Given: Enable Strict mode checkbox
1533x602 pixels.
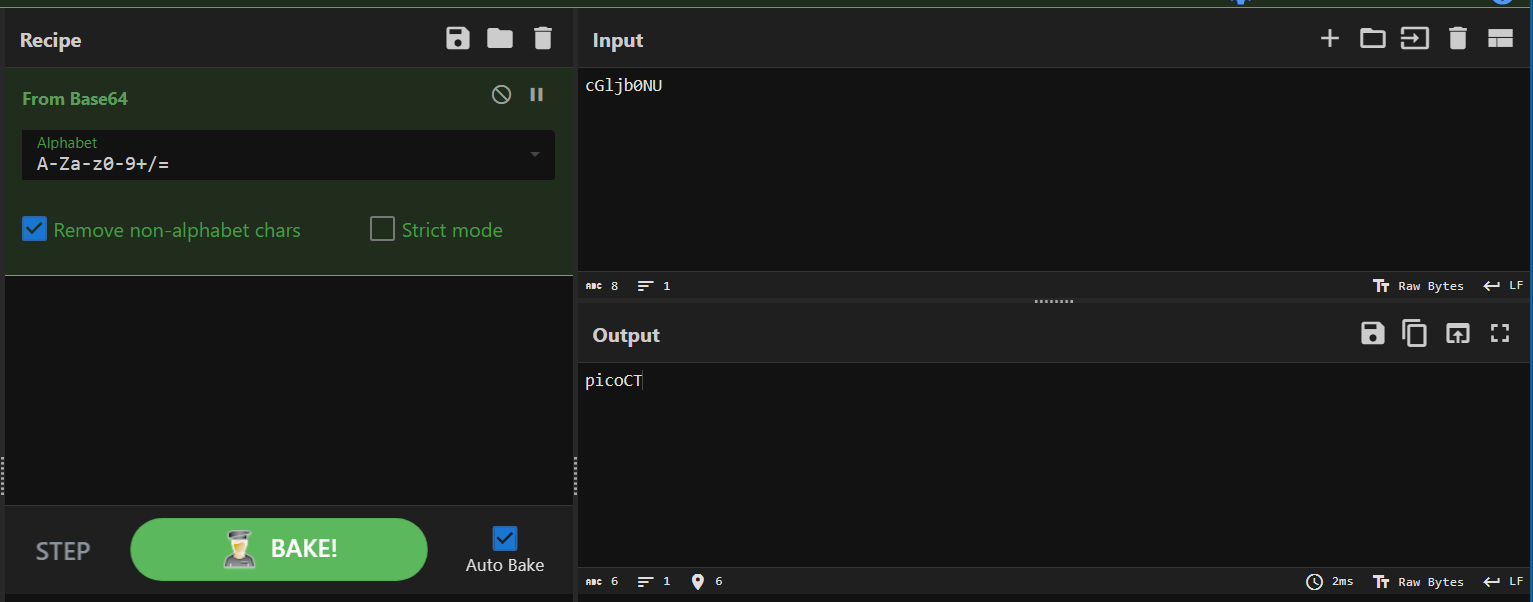Looking at the screenshot, I should 383,230.
